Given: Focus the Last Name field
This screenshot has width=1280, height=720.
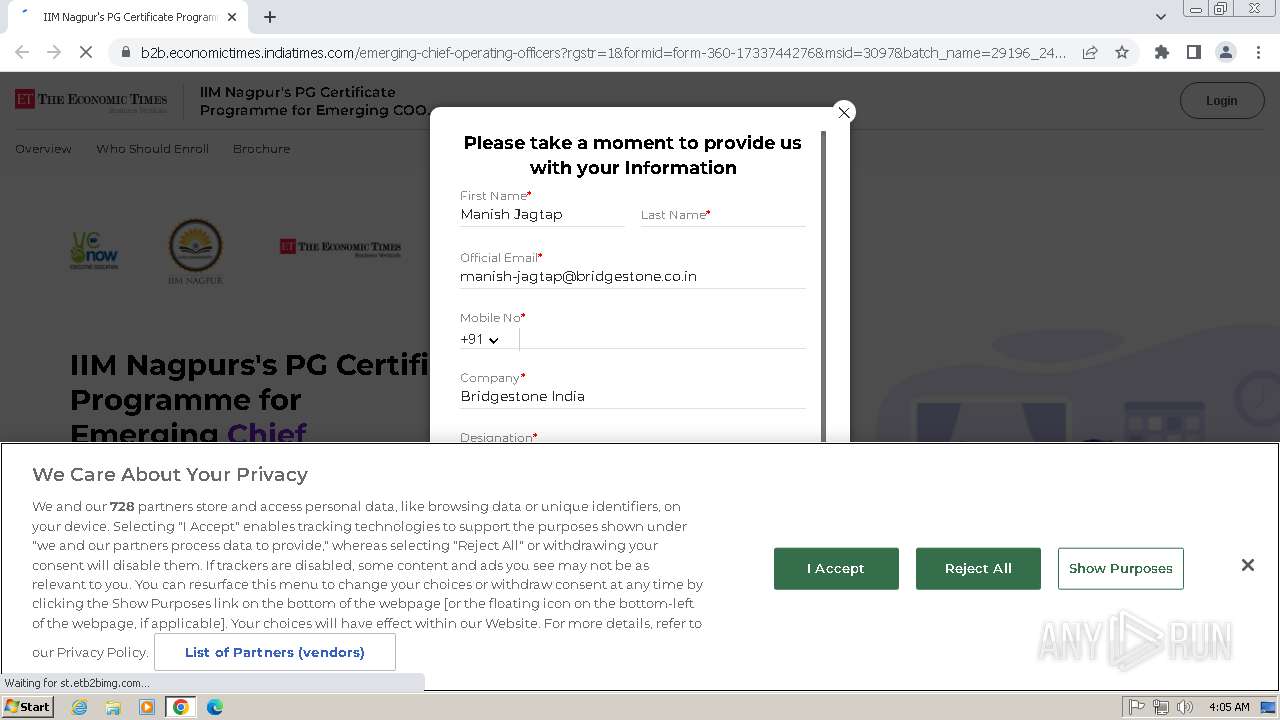Looking at the screenshot, I should (x=723, y=214).
